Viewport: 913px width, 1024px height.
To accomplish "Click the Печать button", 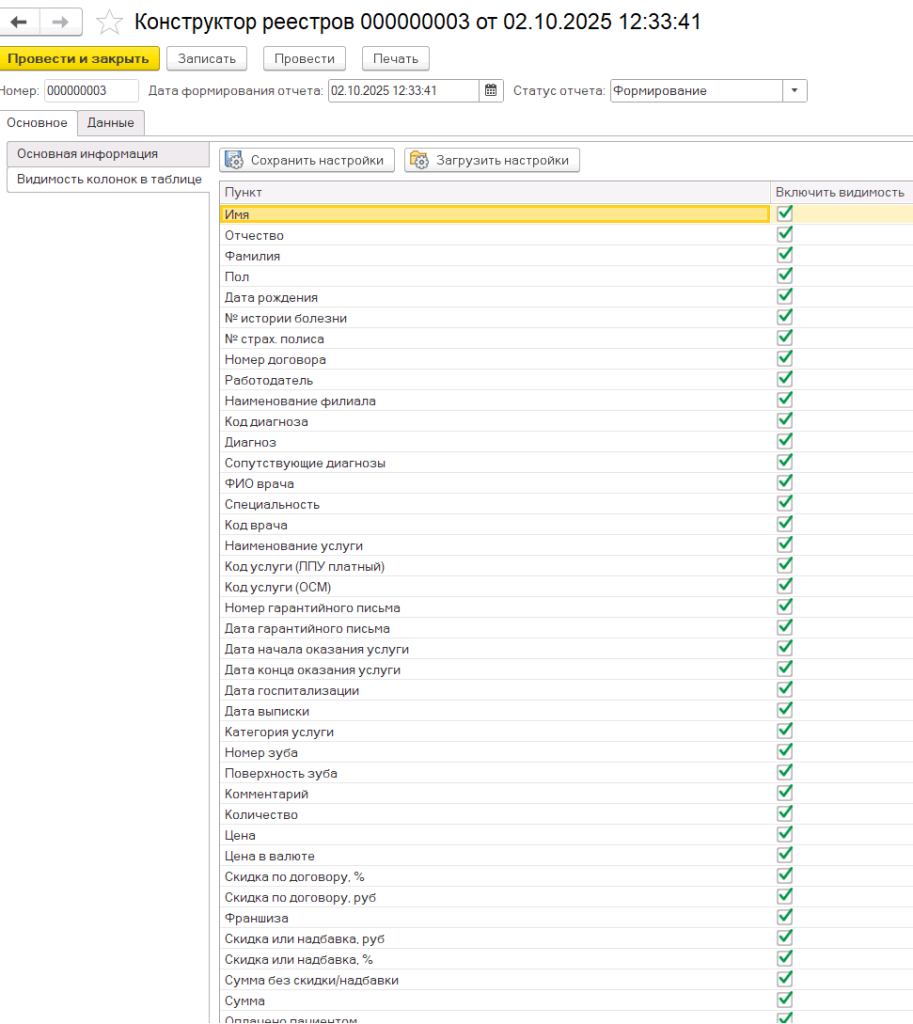I will [x=395, y=59].
